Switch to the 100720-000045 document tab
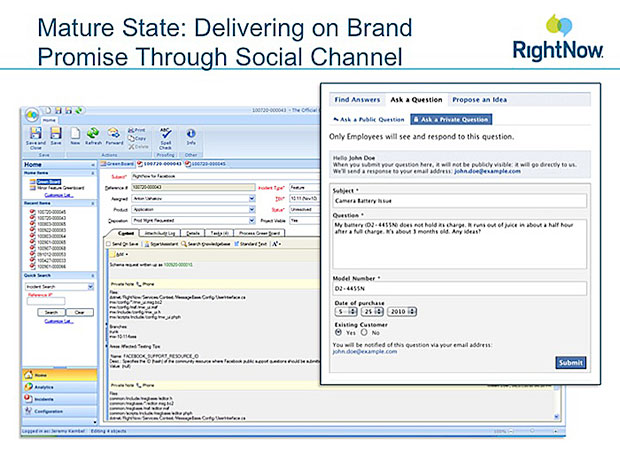The image size is (620, 465). coord(206,164)
